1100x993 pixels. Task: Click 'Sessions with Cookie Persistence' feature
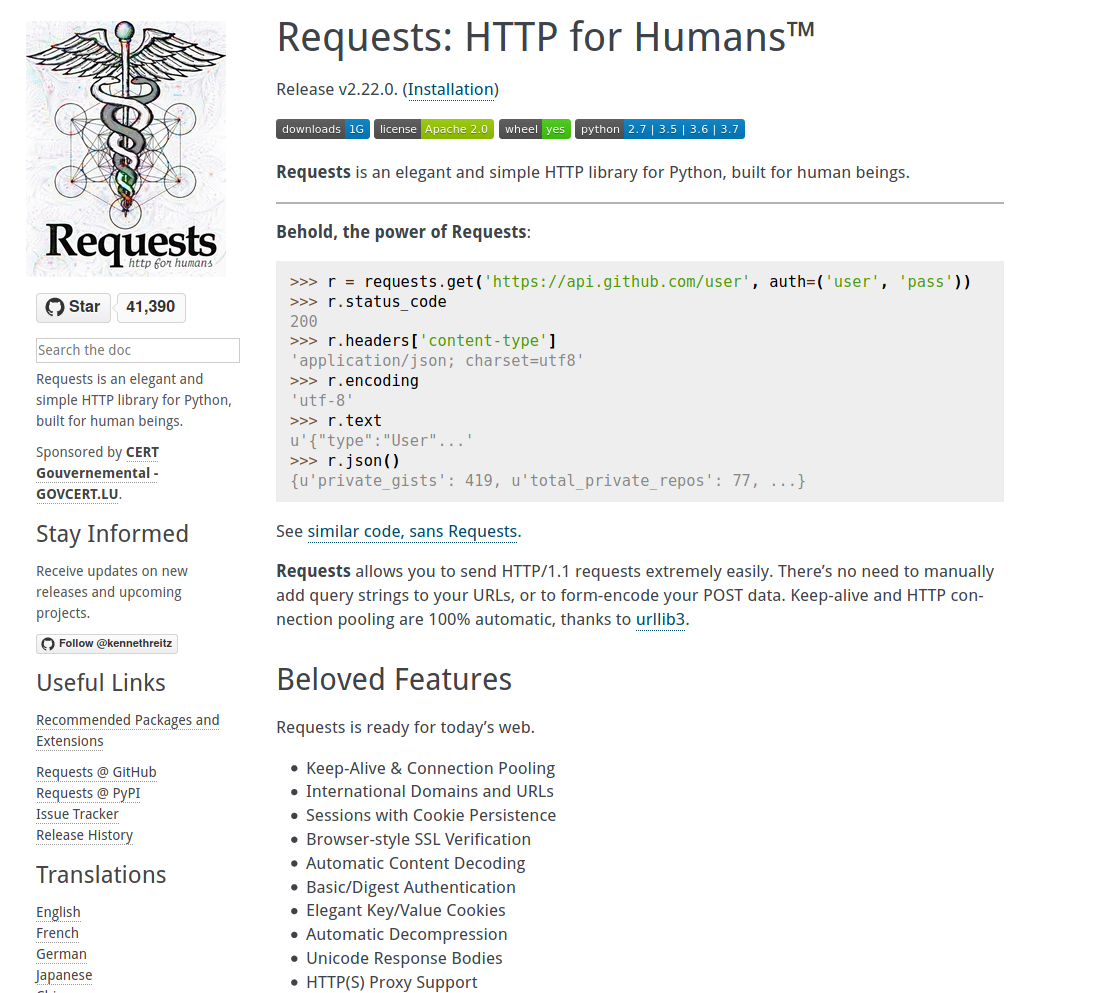(431, 815)
